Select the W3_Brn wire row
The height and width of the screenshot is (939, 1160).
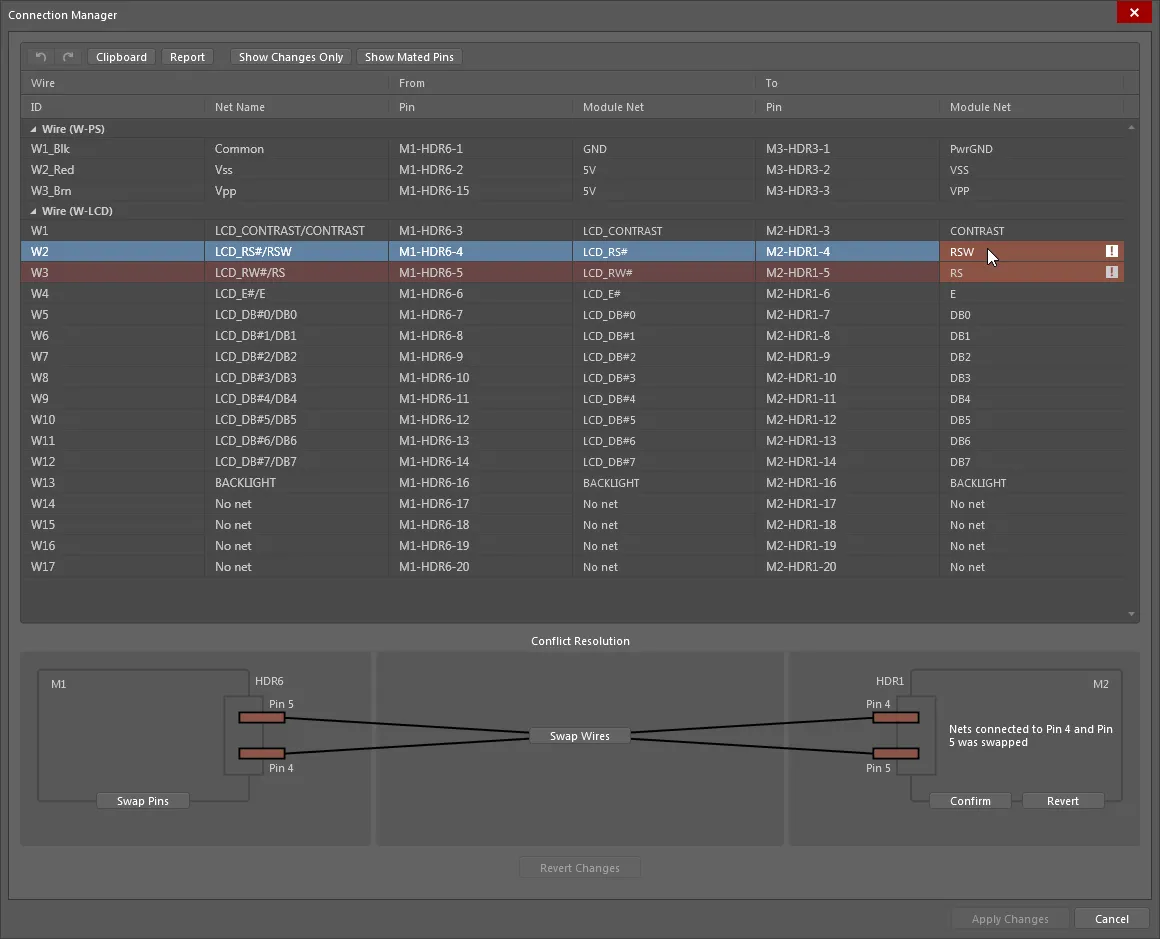573,191
